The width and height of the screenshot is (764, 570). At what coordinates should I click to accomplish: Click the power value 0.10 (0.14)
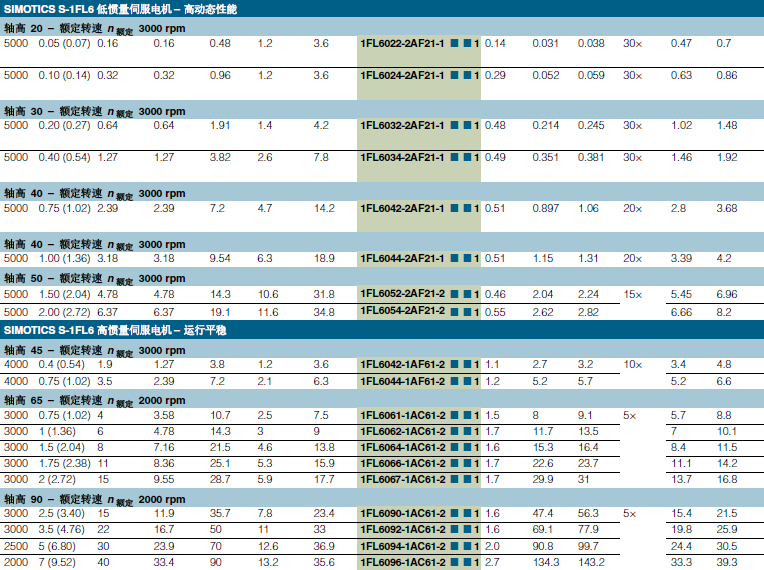click(64, 76)
